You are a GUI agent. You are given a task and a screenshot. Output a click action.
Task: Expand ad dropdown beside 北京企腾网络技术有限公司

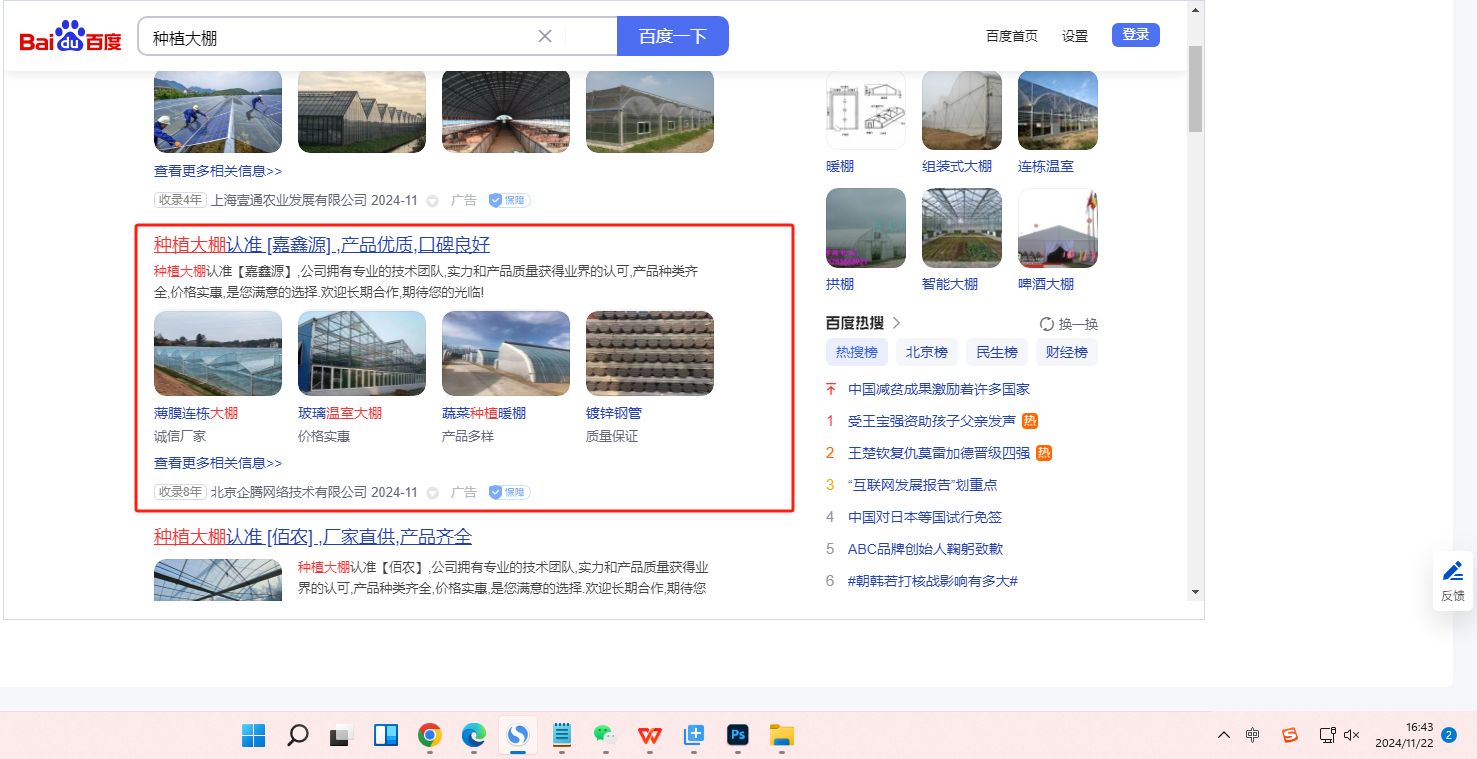point(432,493)
